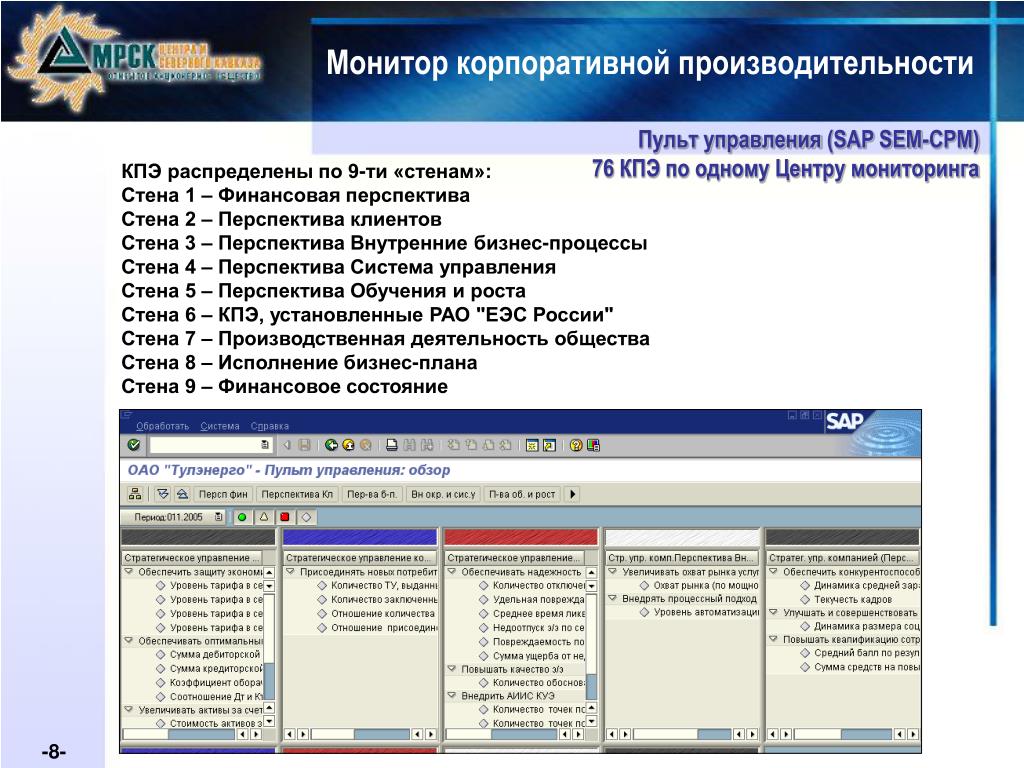Click the Last Page icon

[x=505, y=445]
